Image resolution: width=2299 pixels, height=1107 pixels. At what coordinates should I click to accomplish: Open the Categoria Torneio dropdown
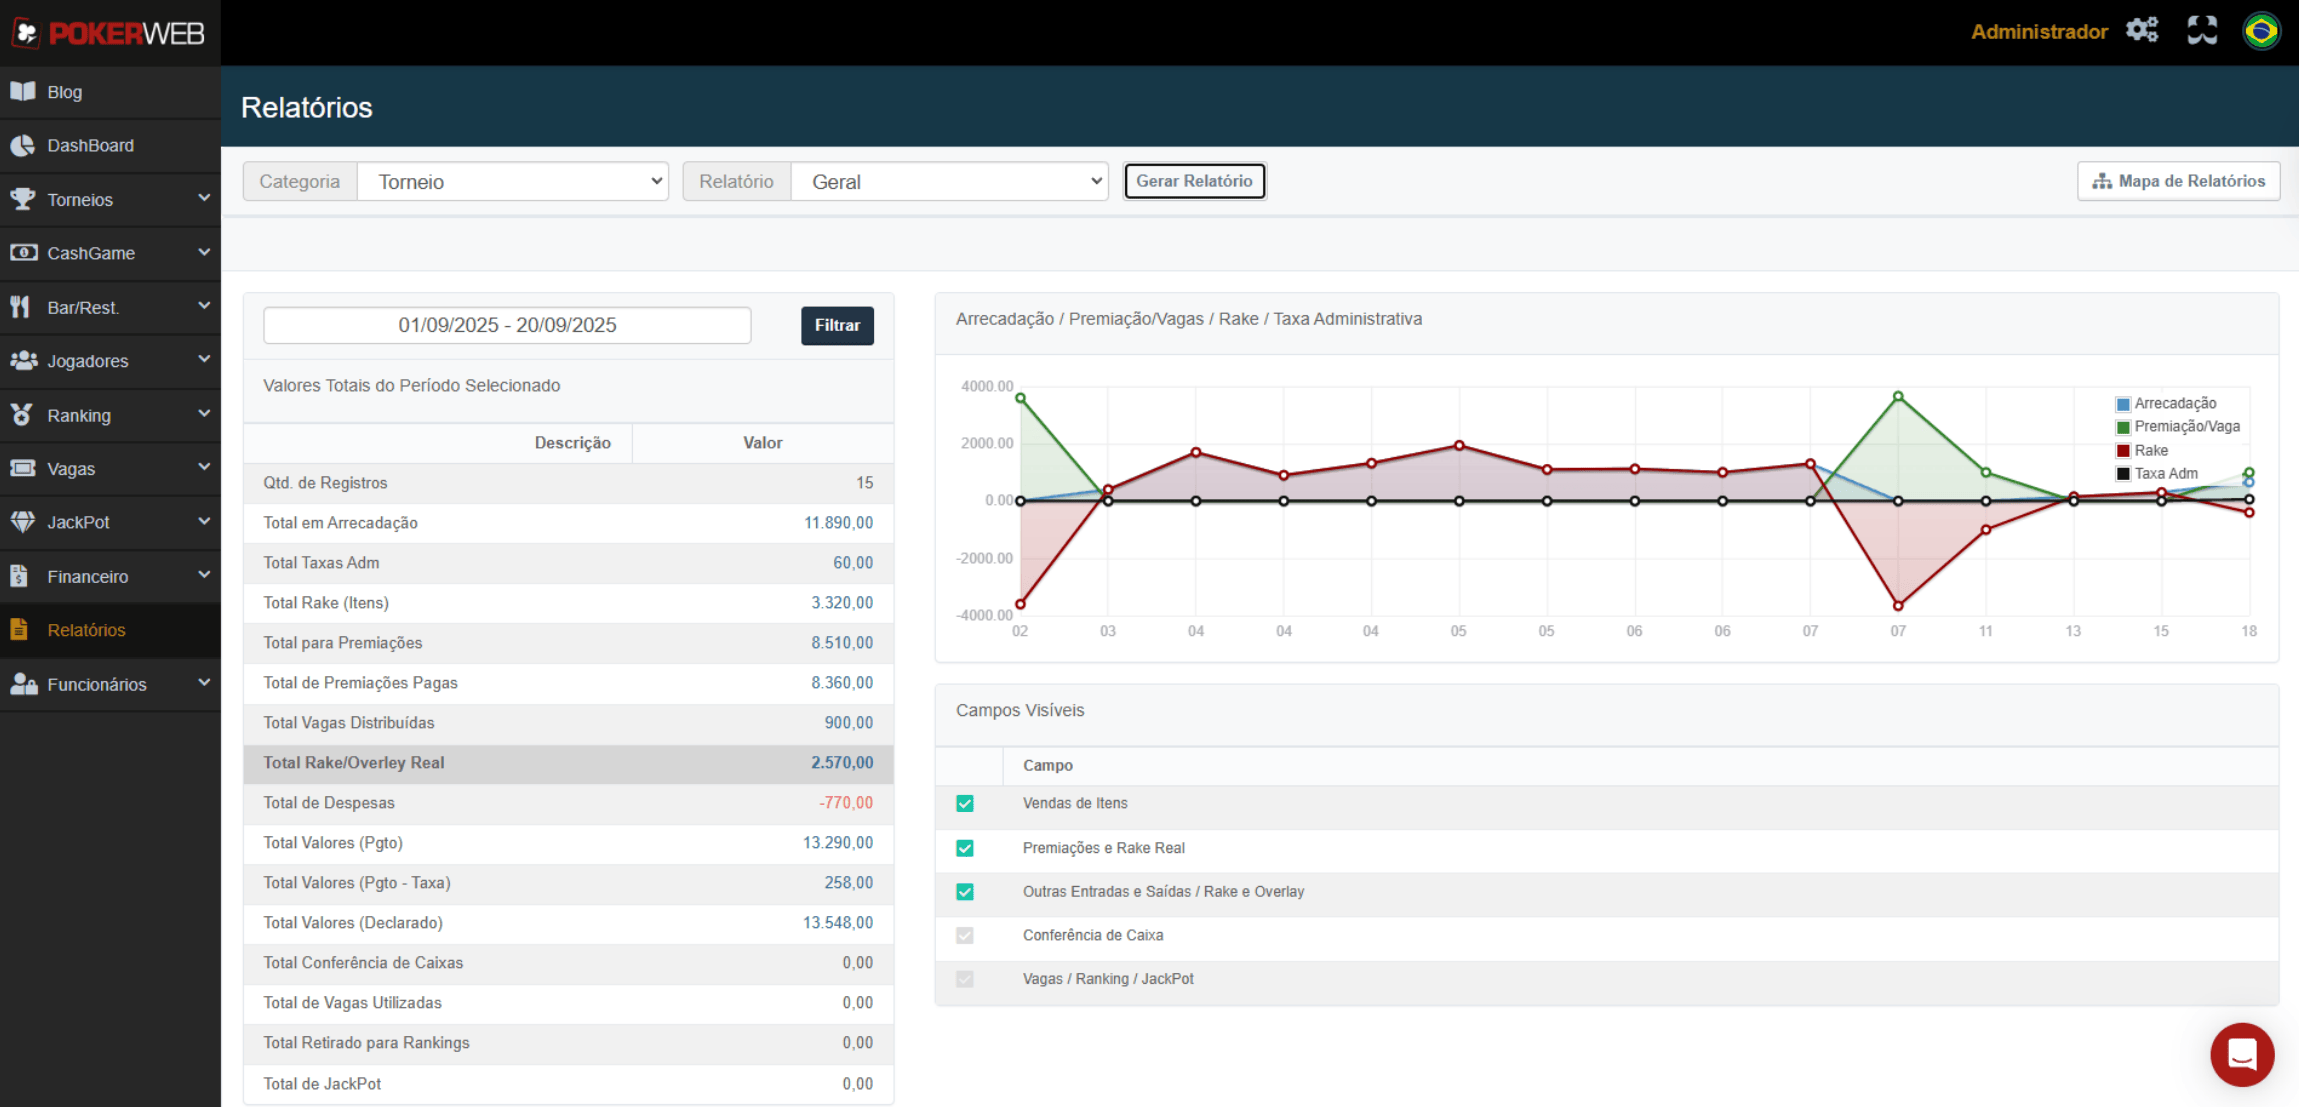(513, 182)
